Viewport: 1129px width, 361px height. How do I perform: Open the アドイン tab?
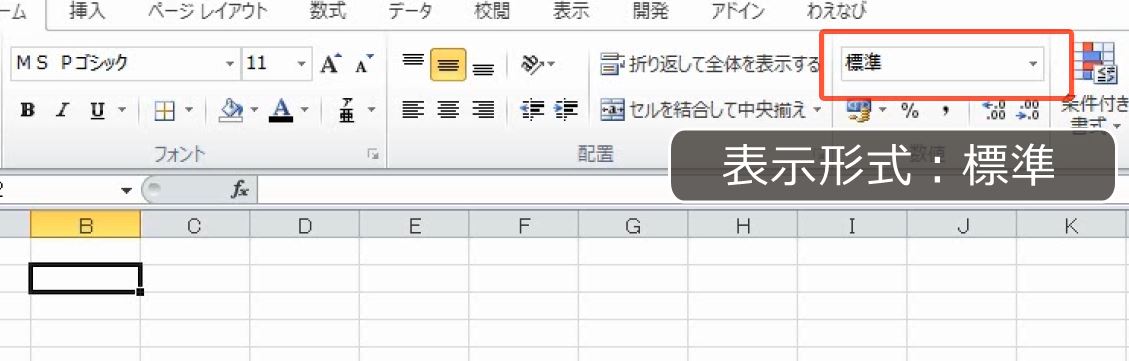point(737,12)
